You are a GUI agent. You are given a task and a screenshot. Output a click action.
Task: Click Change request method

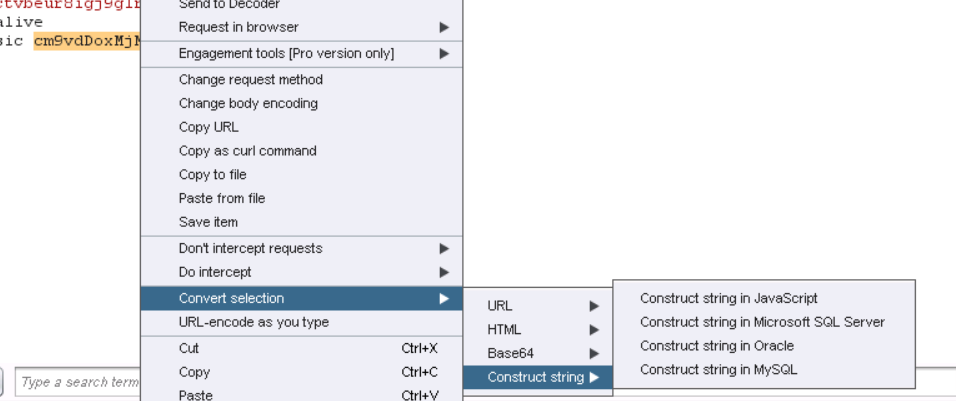click(250, 80)
